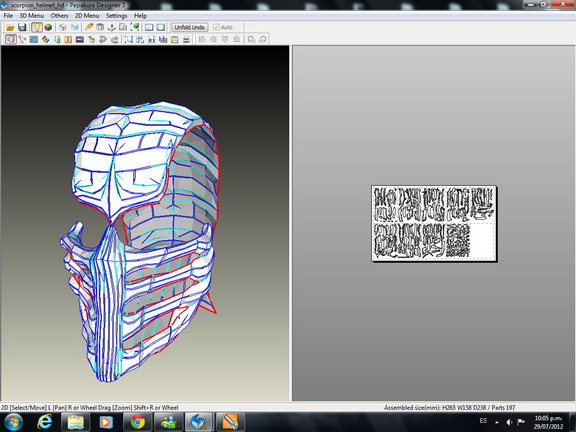Select the single-pane window layout icon
The width and height of the screenshot is (576, 432).
coord(161,27)
